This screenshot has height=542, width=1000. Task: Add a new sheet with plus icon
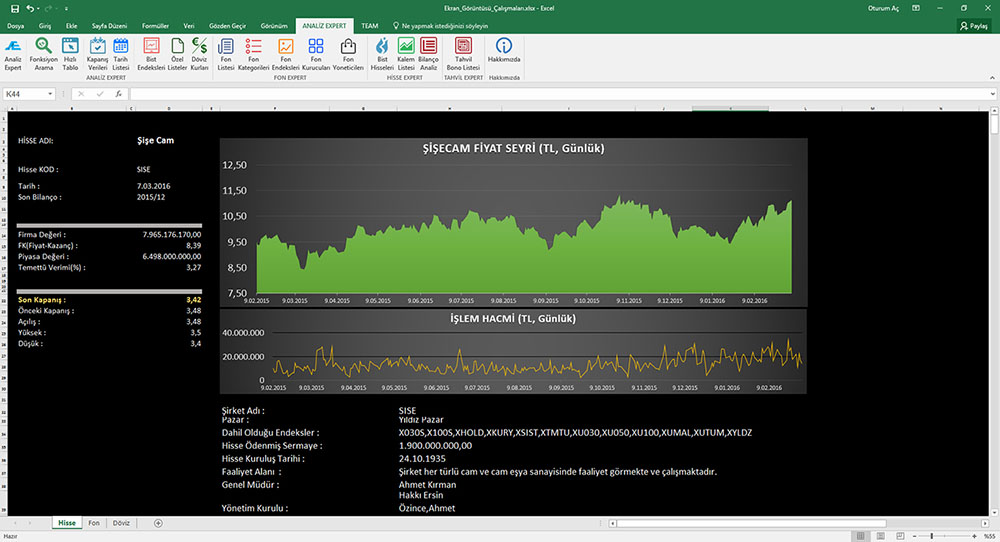pos(158,523)
